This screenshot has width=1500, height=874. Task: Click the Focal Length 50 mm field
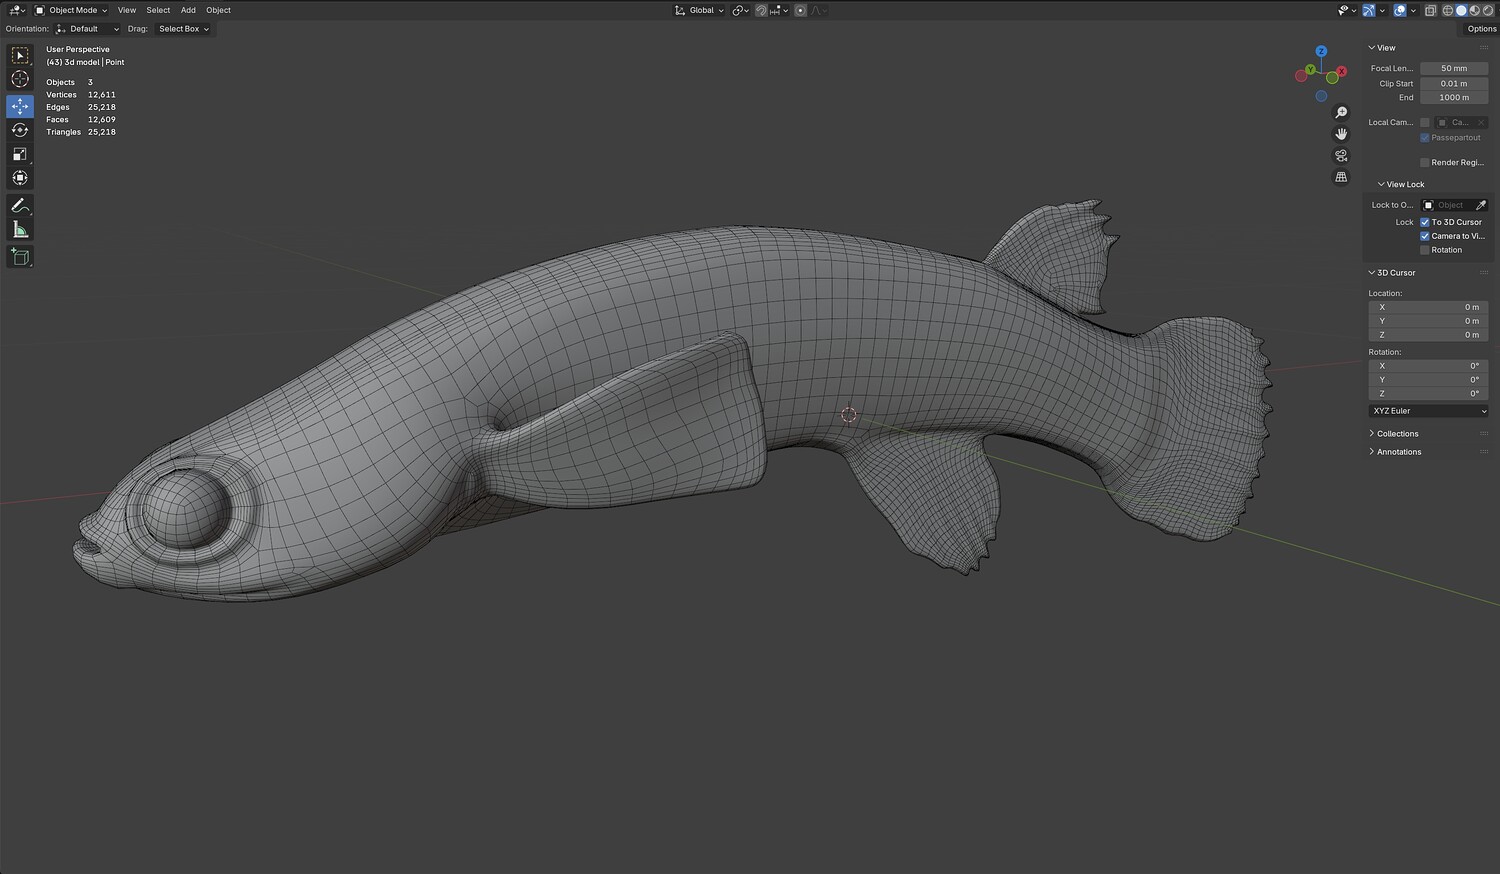point(1454,69)
